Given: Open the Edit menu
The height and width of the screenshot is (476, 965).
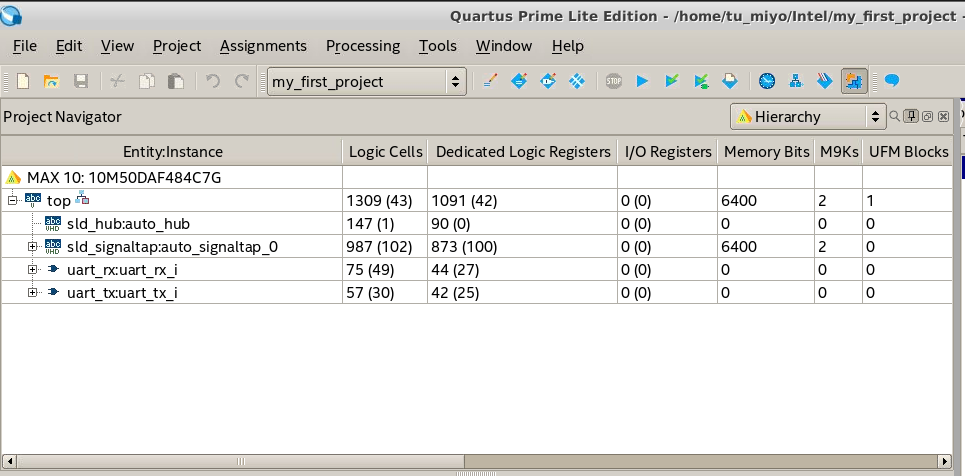Looking at the screenshot, I should [x=69, y=46].
